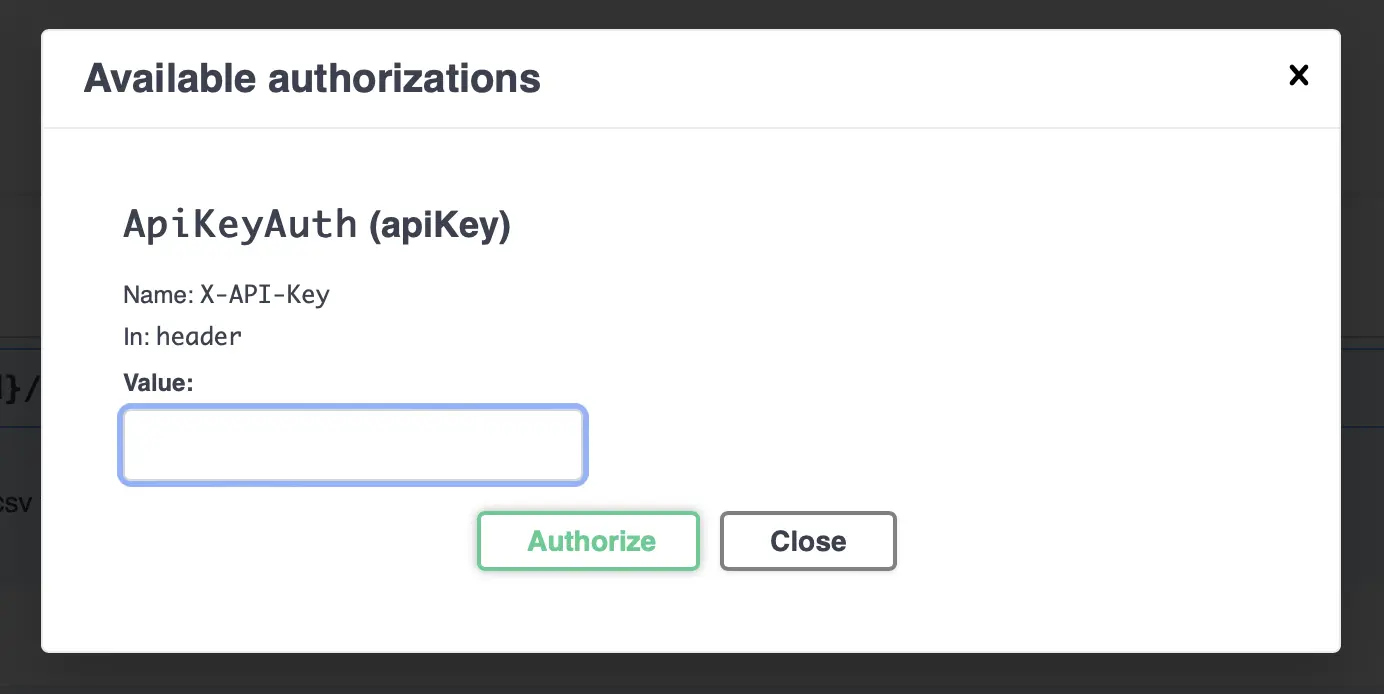Screen dimensions: 1384x694
Task: Click the X icon to dismiss authorizations dialog
Action: pos(1298,75)
